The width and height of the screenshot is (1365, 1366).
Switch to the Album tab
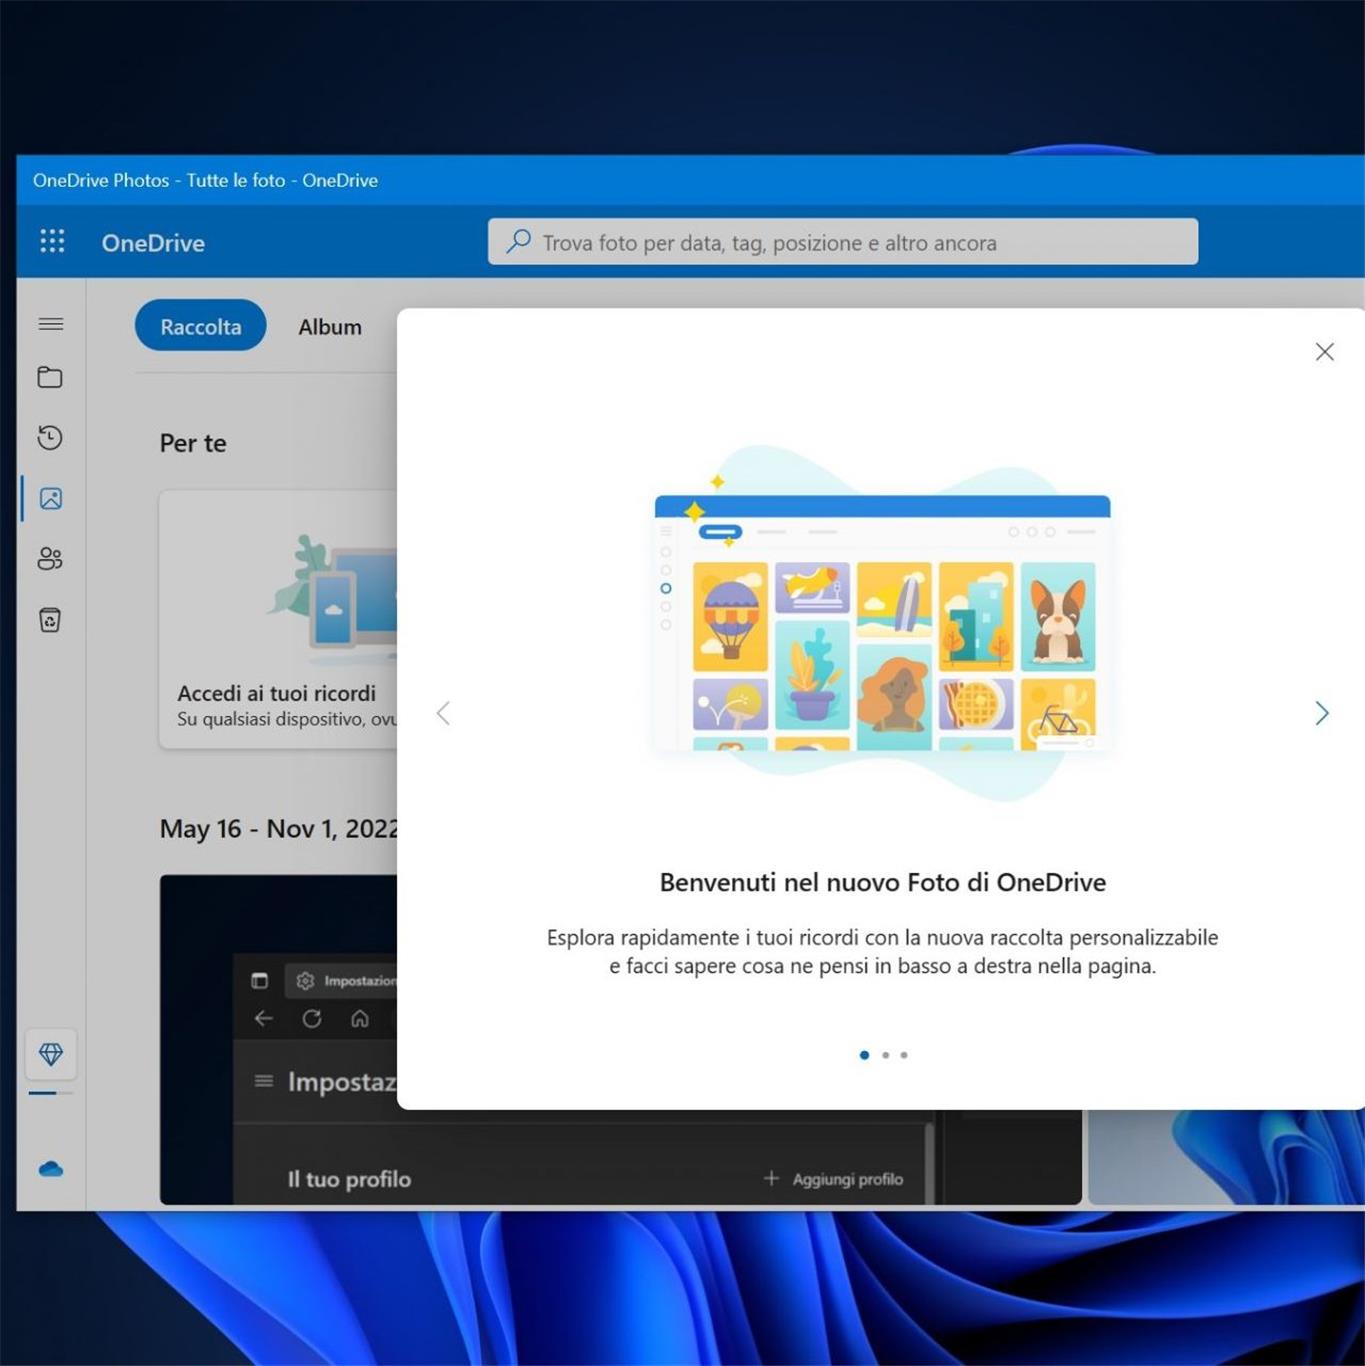click(x=329, y=327)
